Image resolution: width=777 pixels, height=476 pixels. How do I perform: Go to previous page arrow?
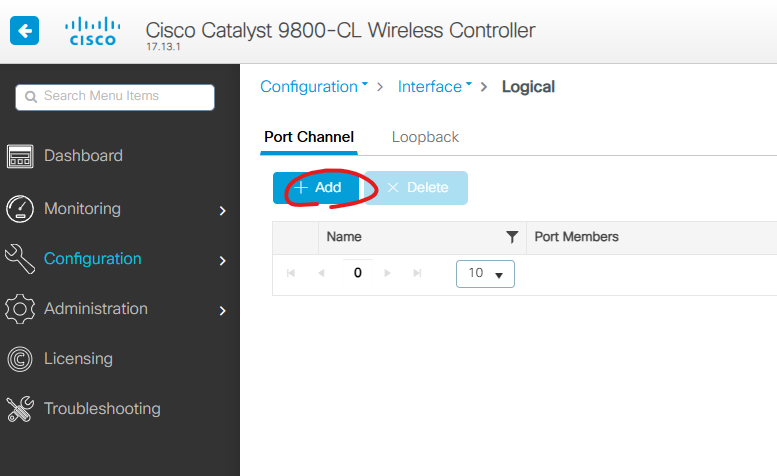[x=321, y=273]
